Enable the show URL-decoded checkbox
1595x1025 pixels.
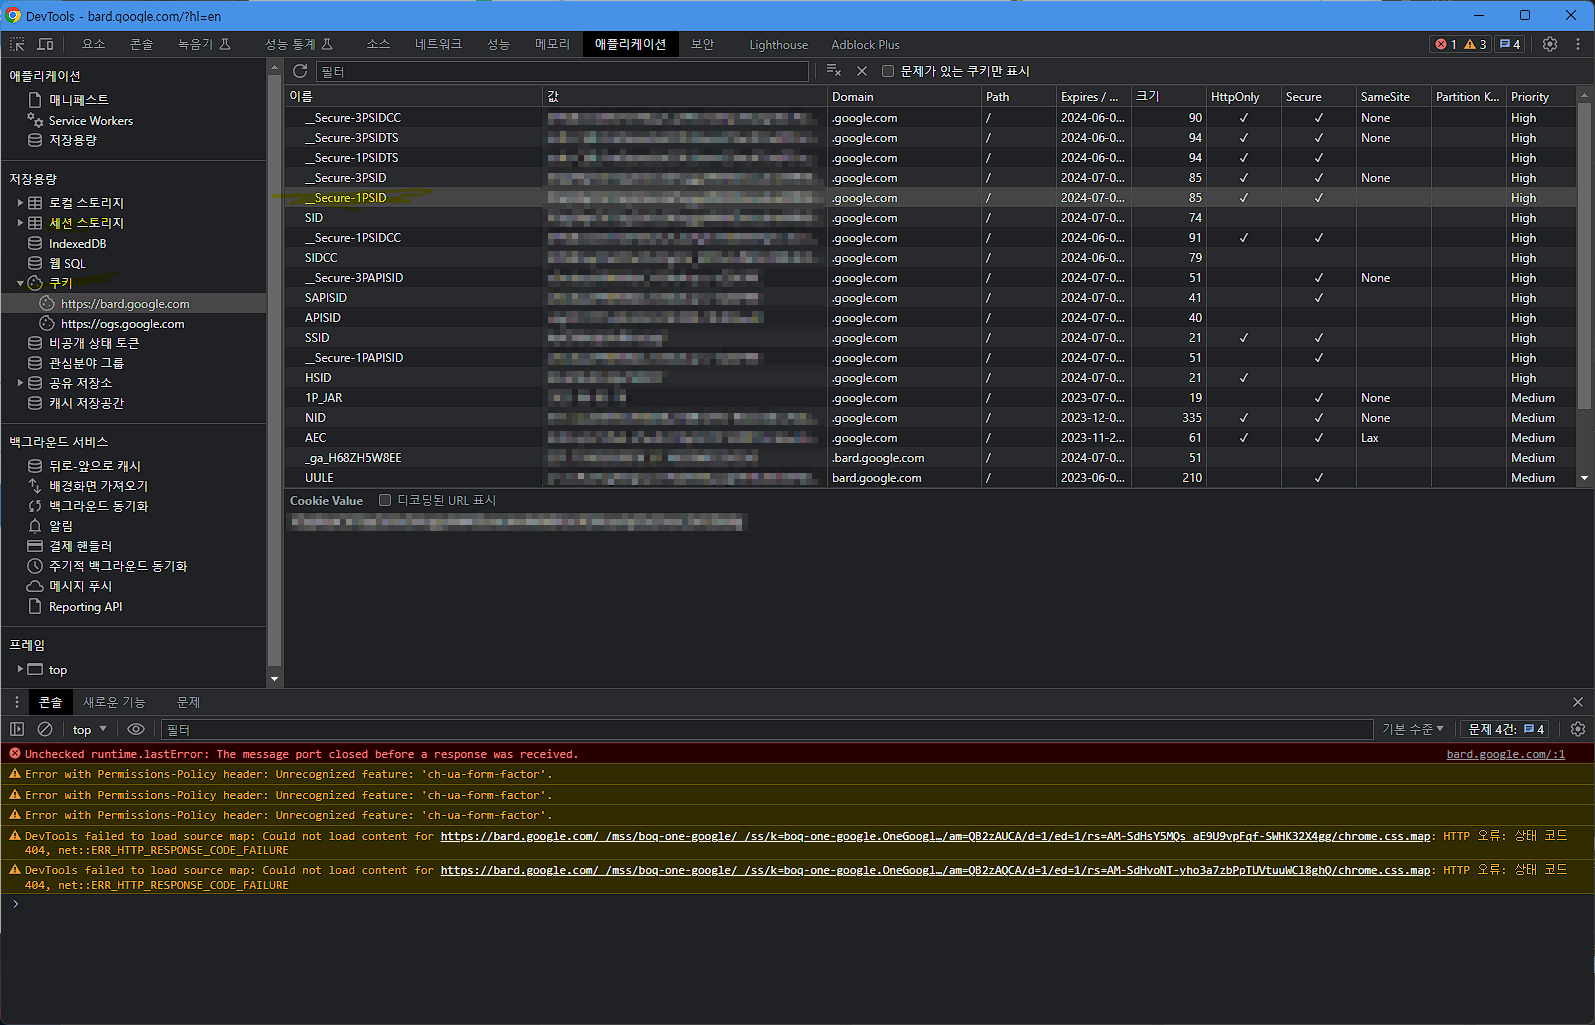(385, 500)
